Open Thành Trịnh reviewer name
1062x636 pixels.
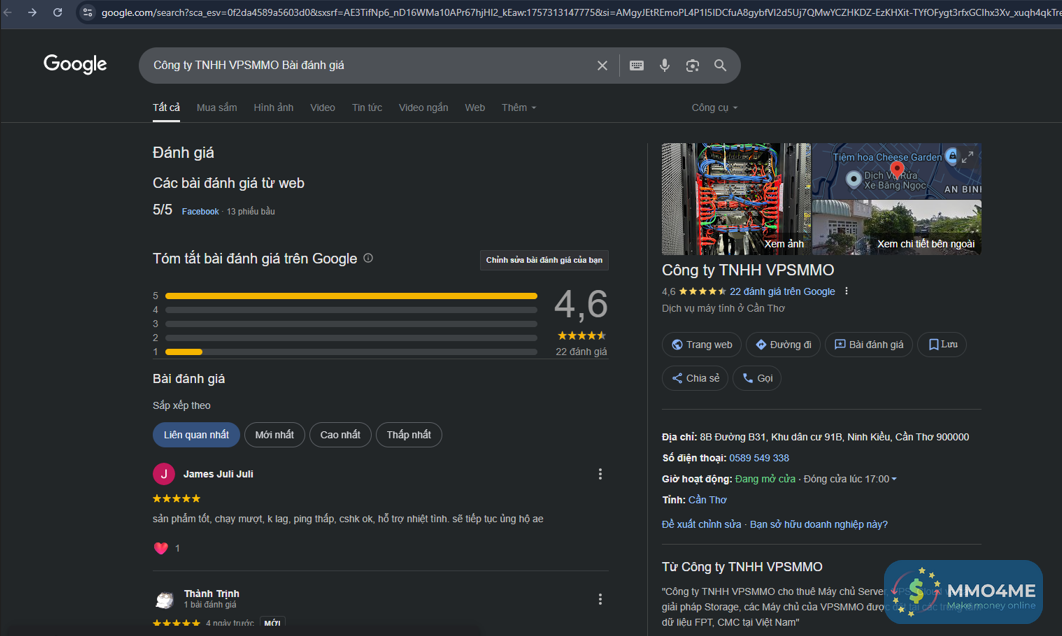(x=211, y=593)
